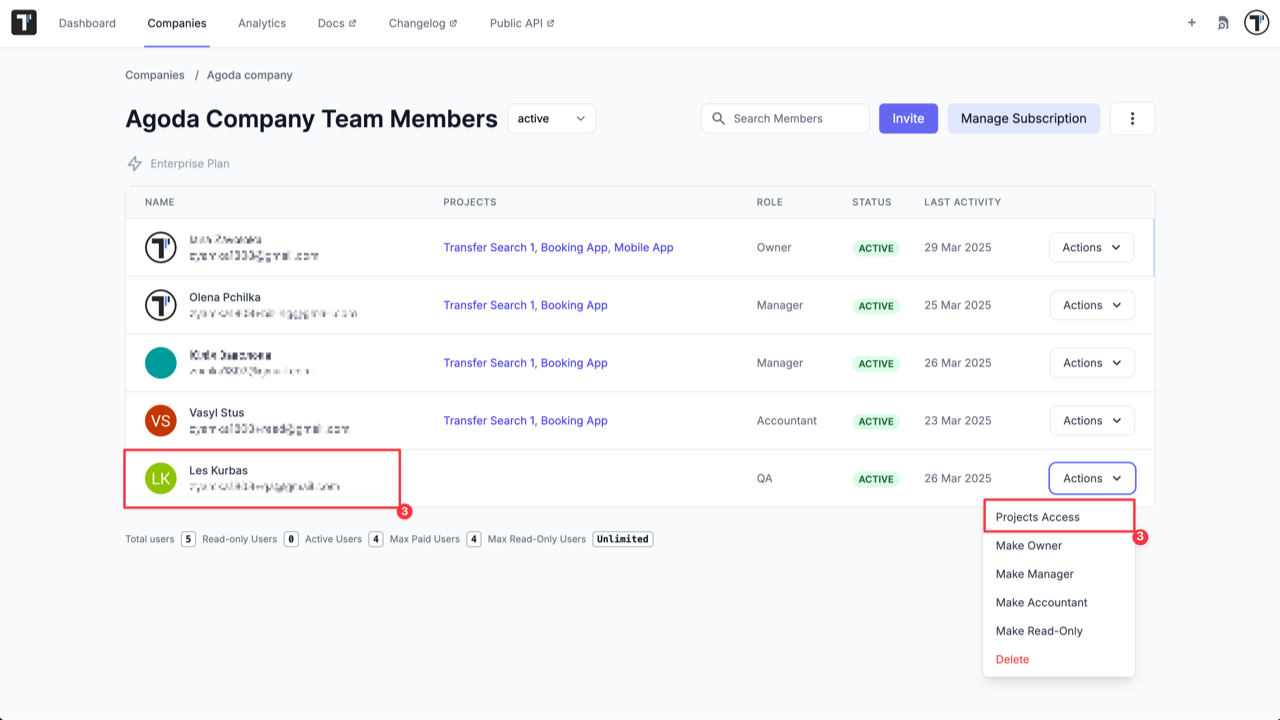Open the profile avatar in the top-right
Image resolution: width=1280 pixels, height=720 pixels.
(1256, 22)
